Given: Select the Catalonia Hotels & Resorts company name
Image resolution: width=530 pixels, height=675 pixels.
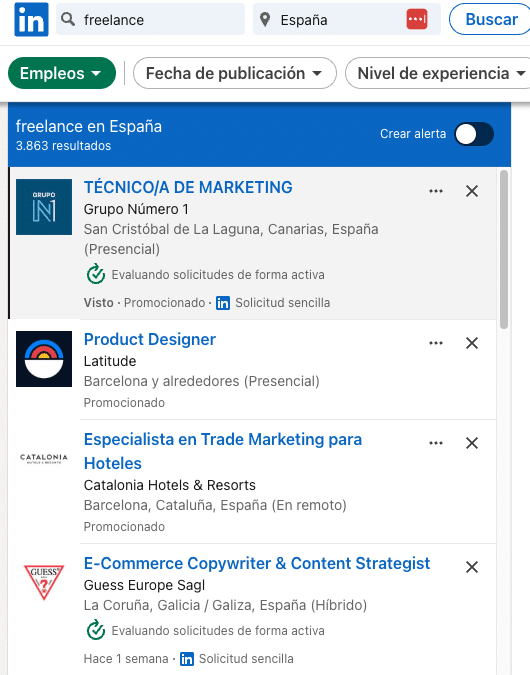Looking at the screenshot, I should coord(170,485).
